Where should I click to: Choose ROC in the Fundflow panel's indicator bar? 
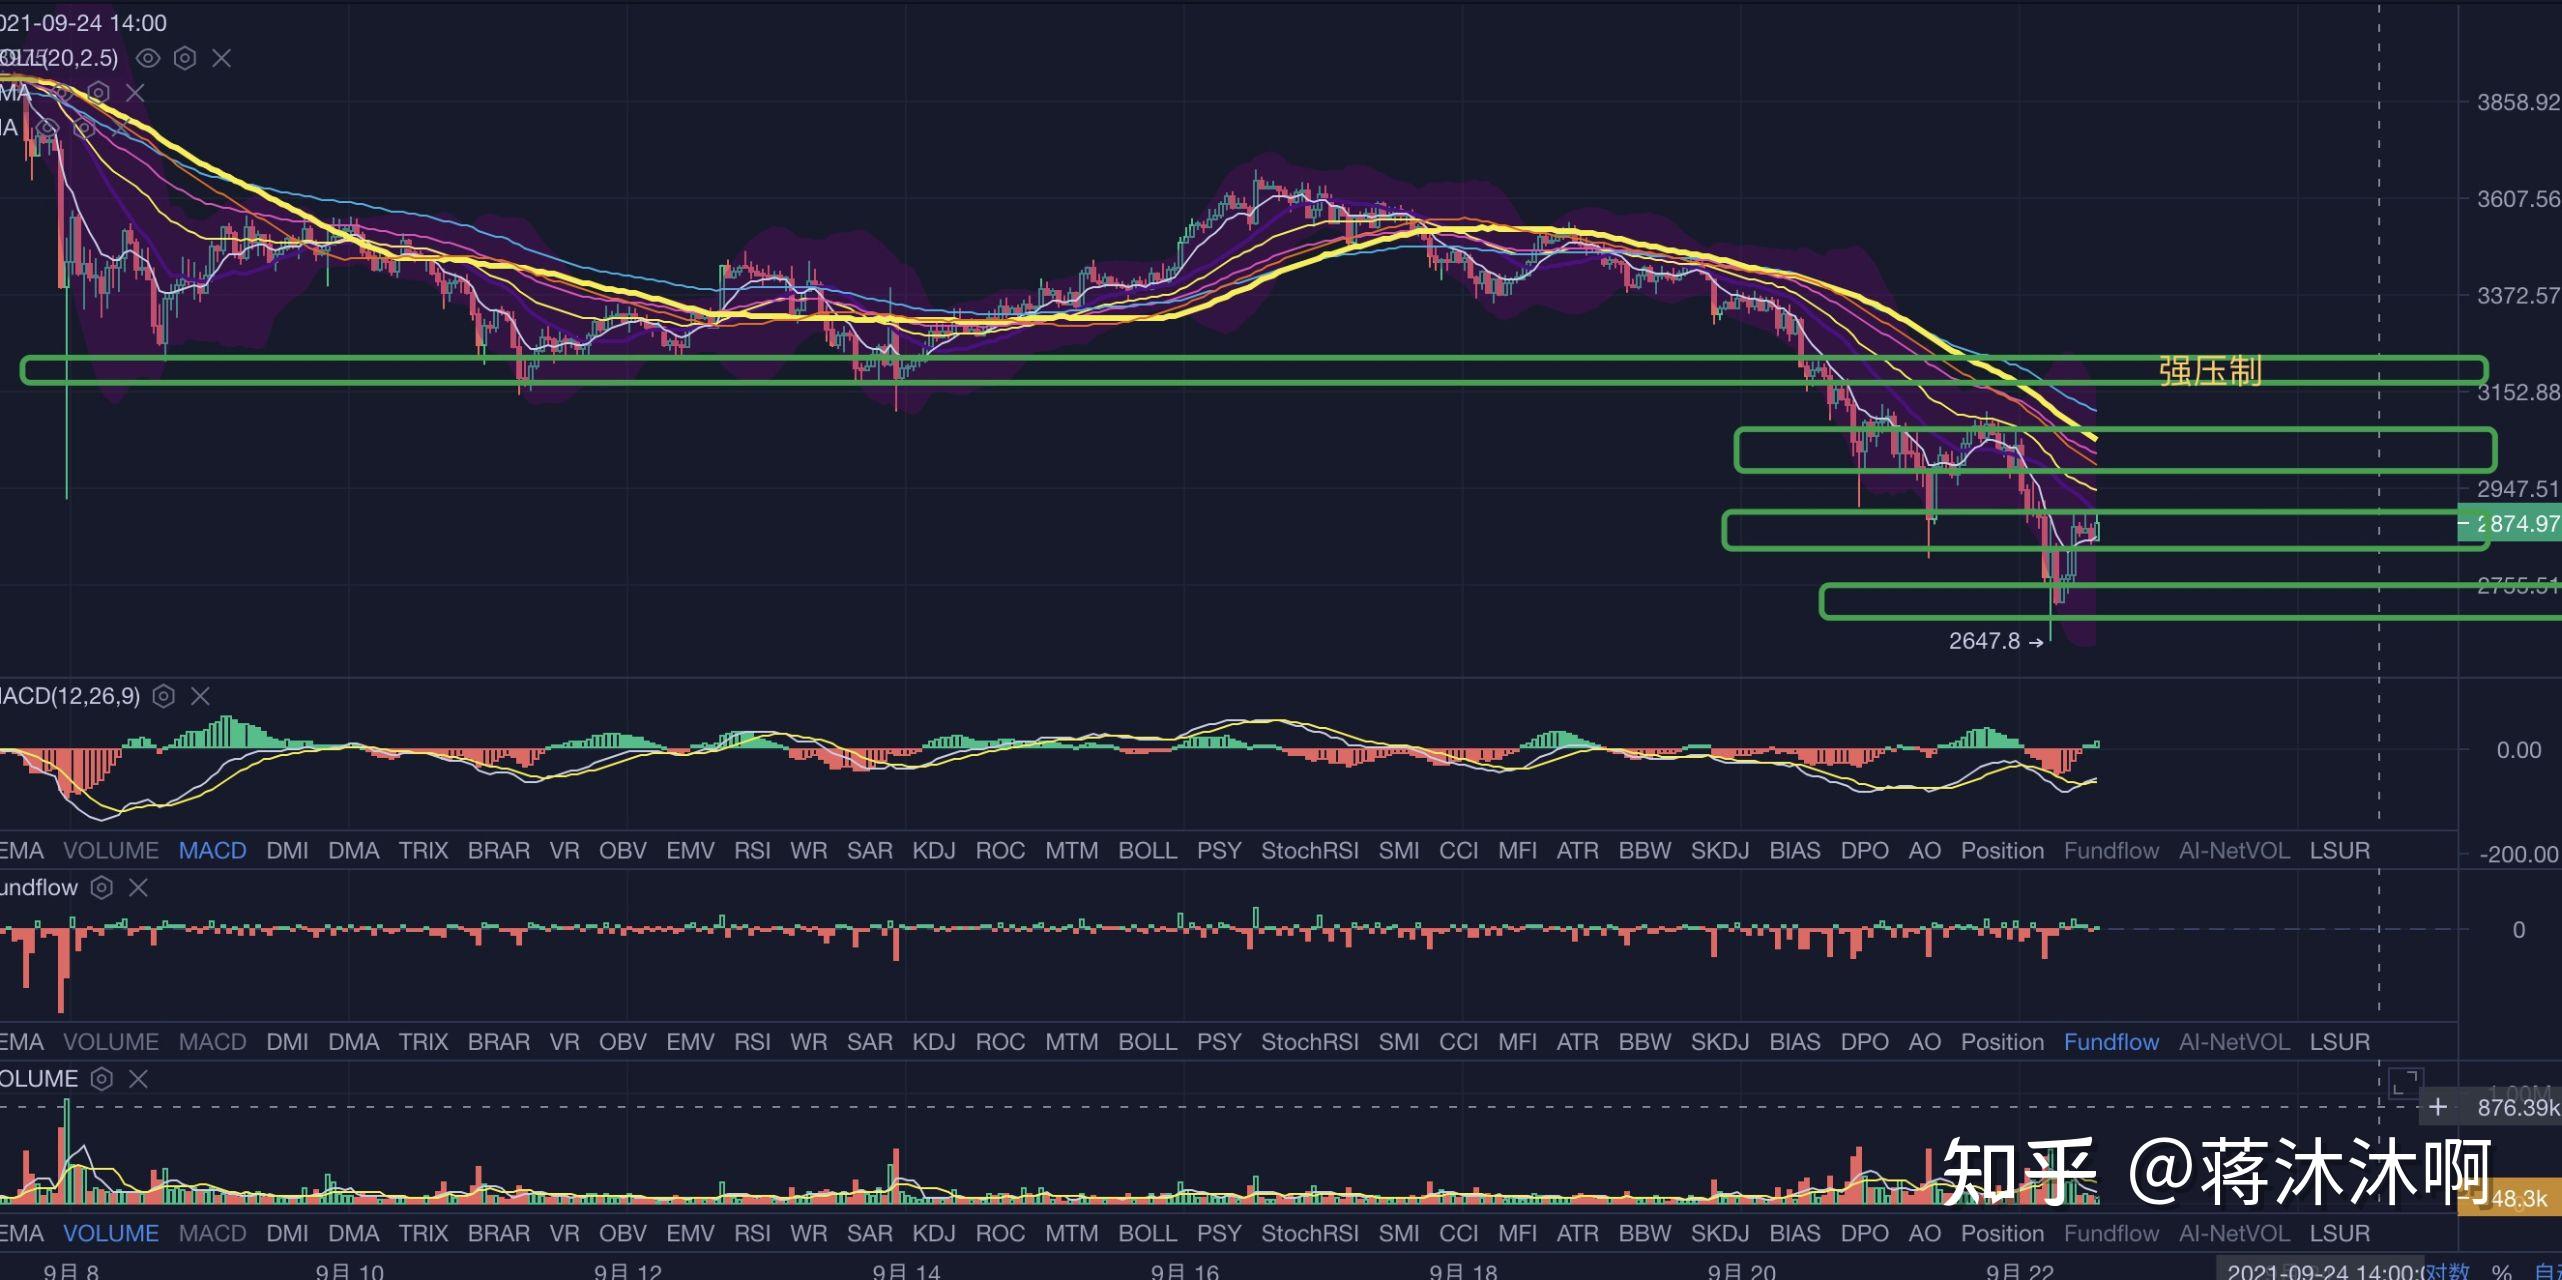(x=1000, y=1042)
